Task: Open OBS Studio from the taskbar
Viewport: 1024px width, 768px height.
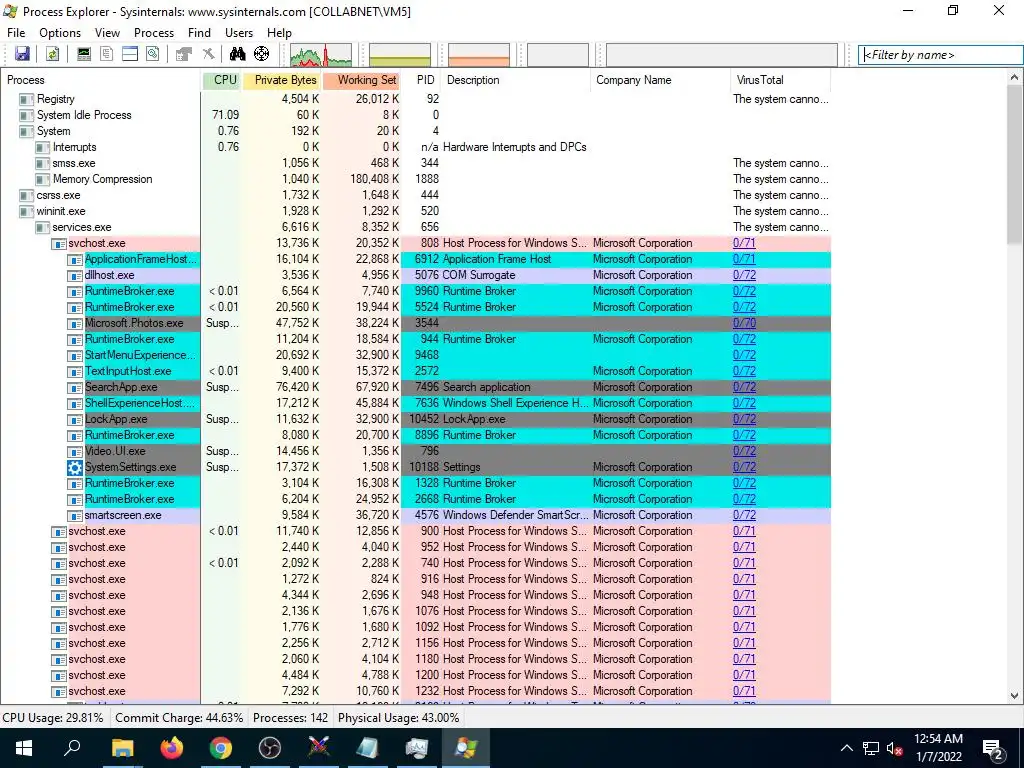Action: pyautogui.click(x=270, y=748)
